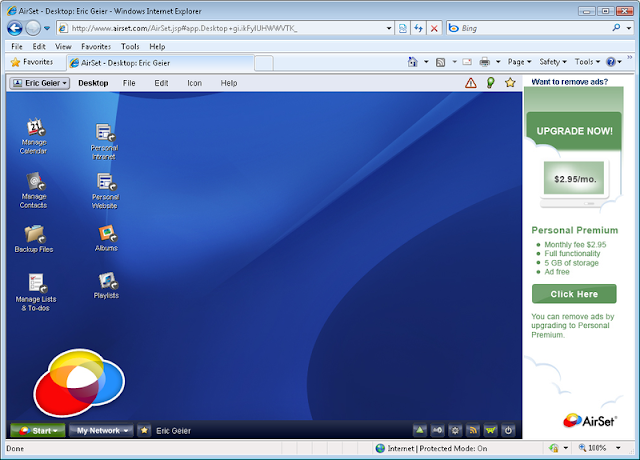
Task: Click the Print icon in IE command bar
Action: pyautogui.click(x=484, y=62)
